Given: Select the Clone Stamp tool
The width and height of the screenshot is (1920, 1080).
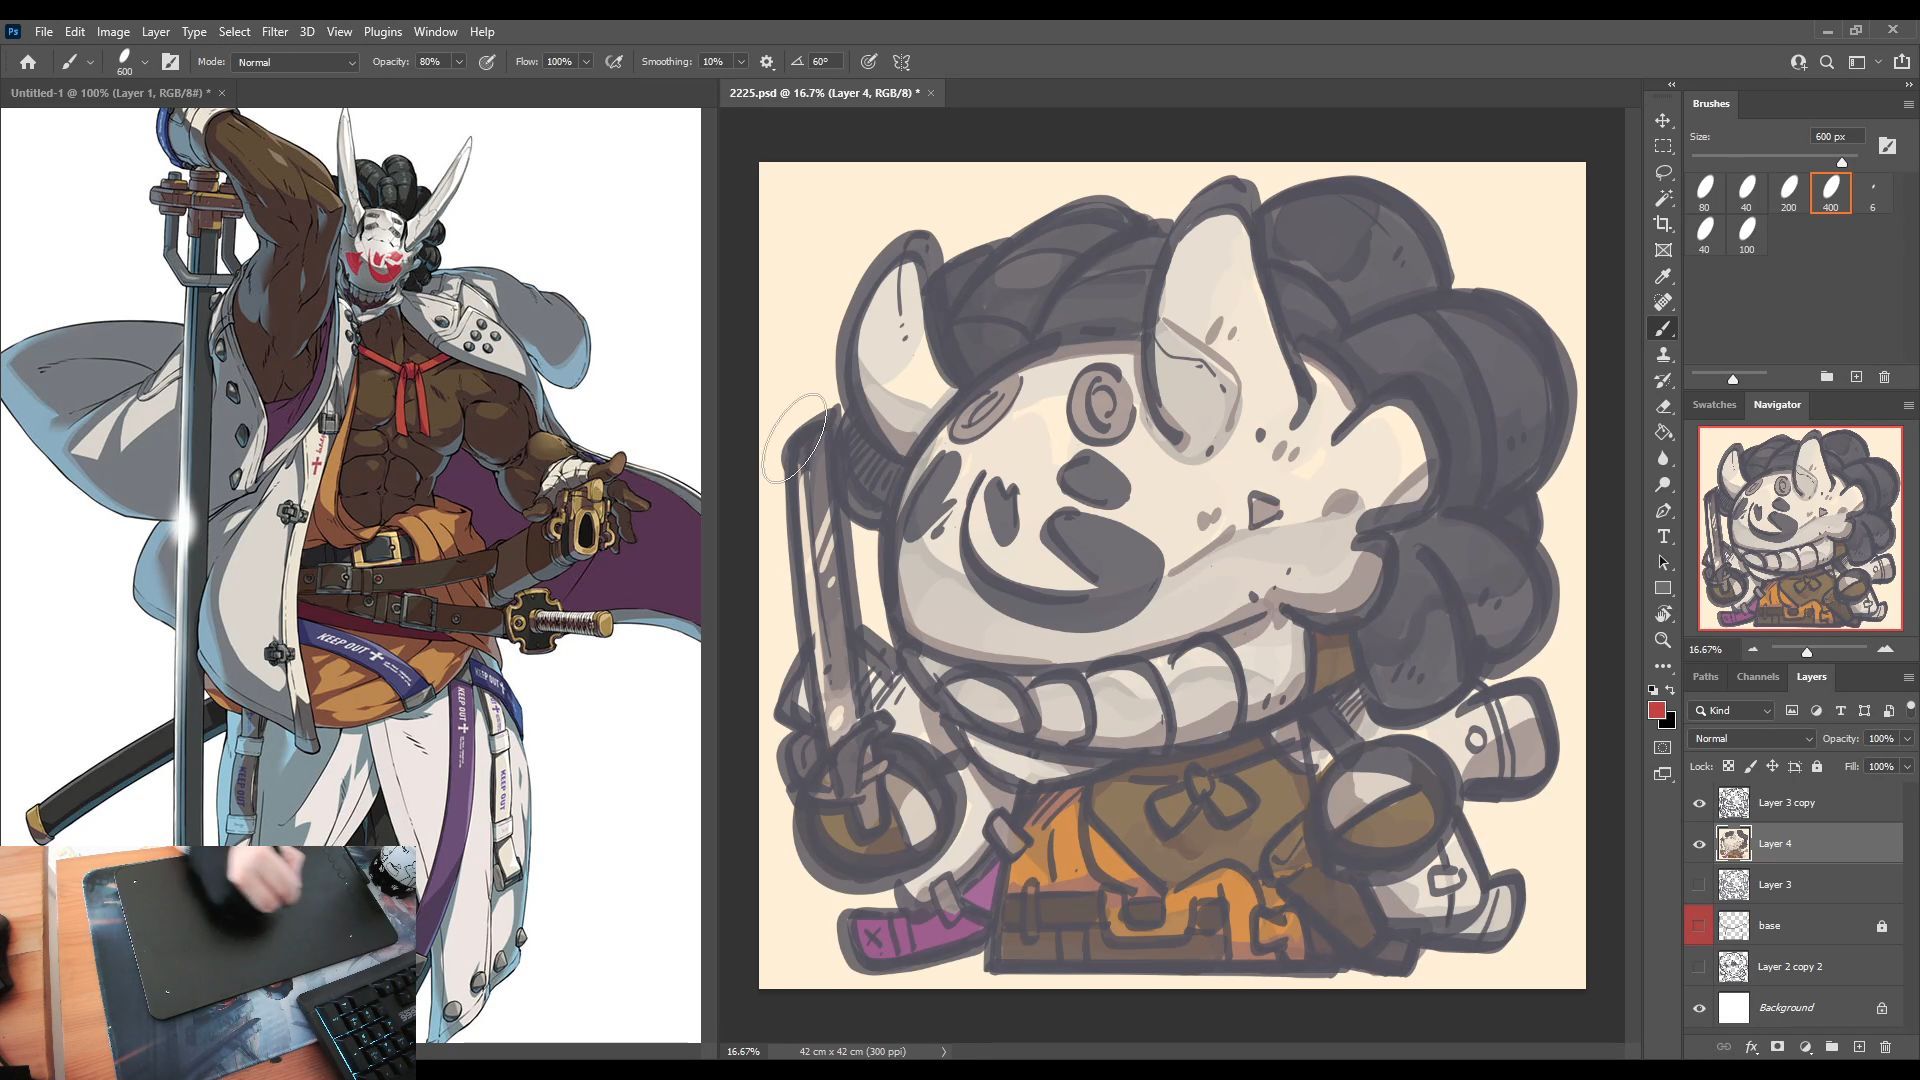Looking at the screenshot, I should click(1663, 355).
